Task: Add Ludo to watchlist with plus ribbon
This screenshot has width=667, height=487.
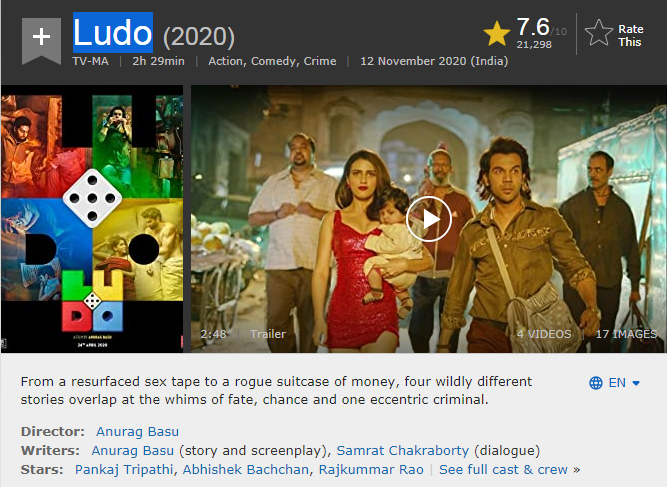Action: point(41,40)
